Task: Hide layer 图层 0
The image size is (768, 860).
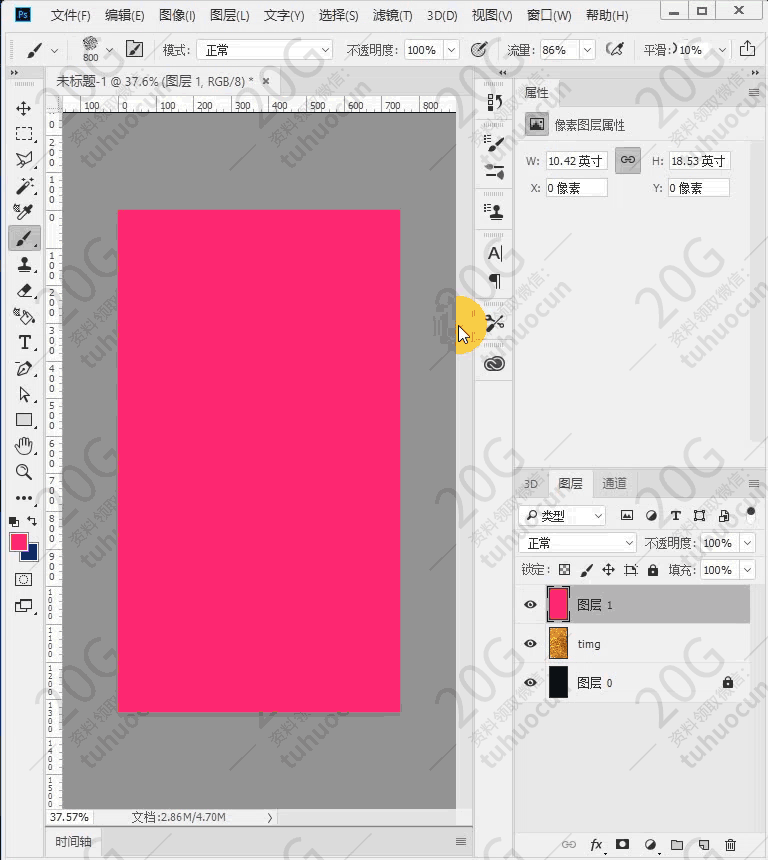Action: pyautogui.click(x=530, y=682)
